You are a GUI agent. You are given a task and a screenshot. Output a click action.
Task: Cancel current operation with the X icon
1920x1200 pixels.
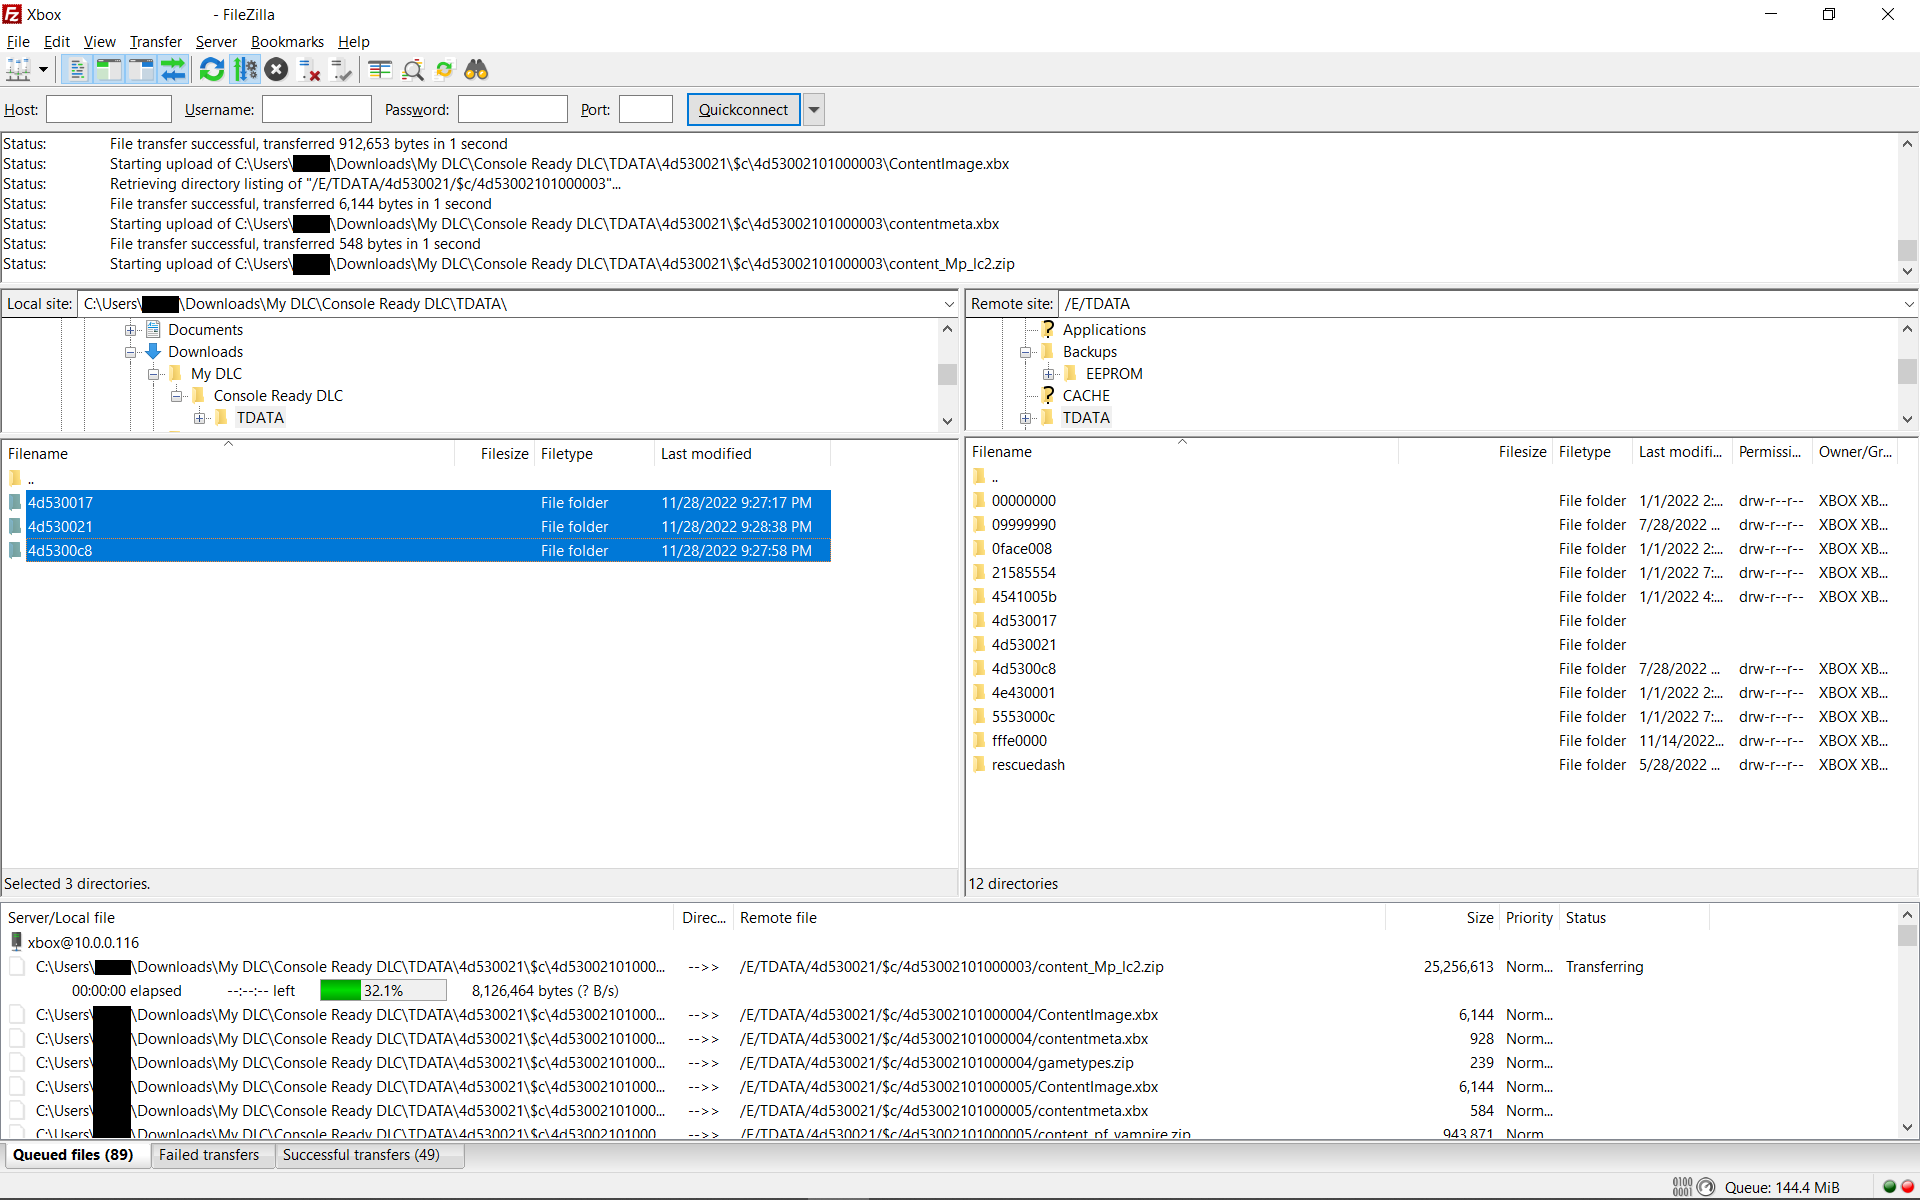(x=277, y=70)
